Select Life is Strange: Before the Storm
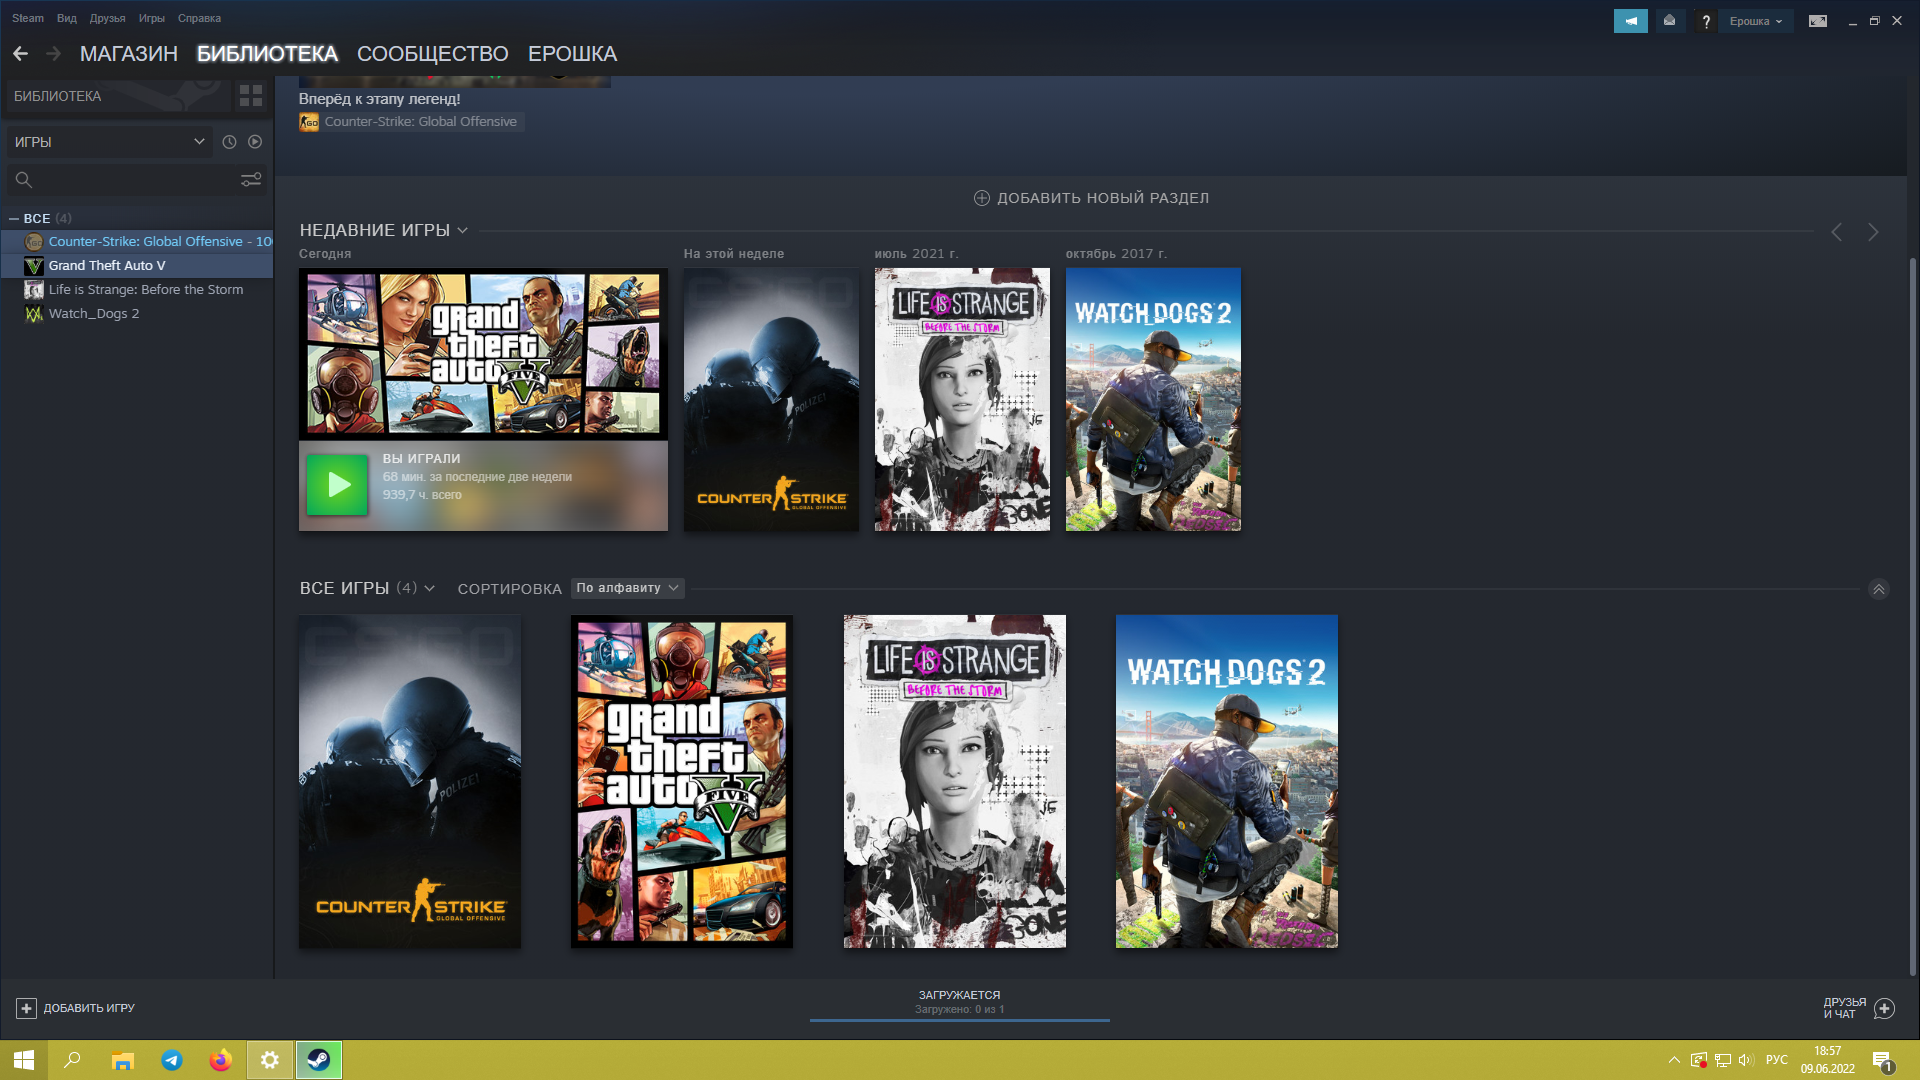 (x=137, y=289)
